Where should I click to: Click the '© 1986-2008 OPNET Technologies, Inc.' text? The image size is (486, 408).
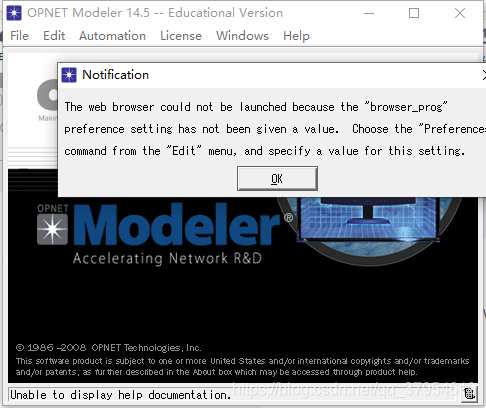tap(108, 348)
